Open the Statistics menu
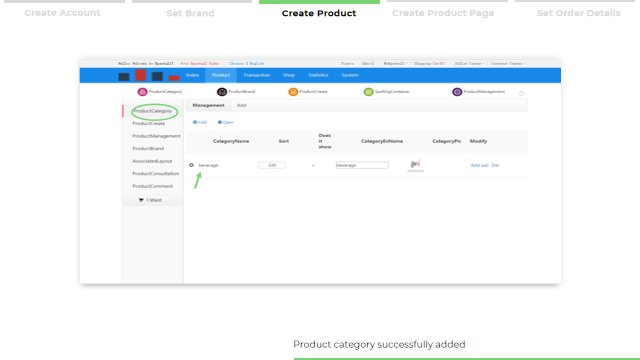The image size is (640, 360). 318,75
